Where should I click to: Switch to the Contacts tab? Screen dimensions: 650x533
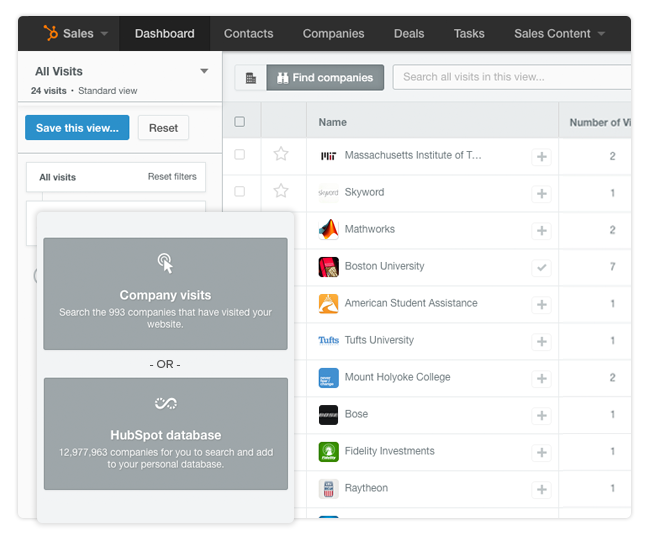click(x=248, y=33)
